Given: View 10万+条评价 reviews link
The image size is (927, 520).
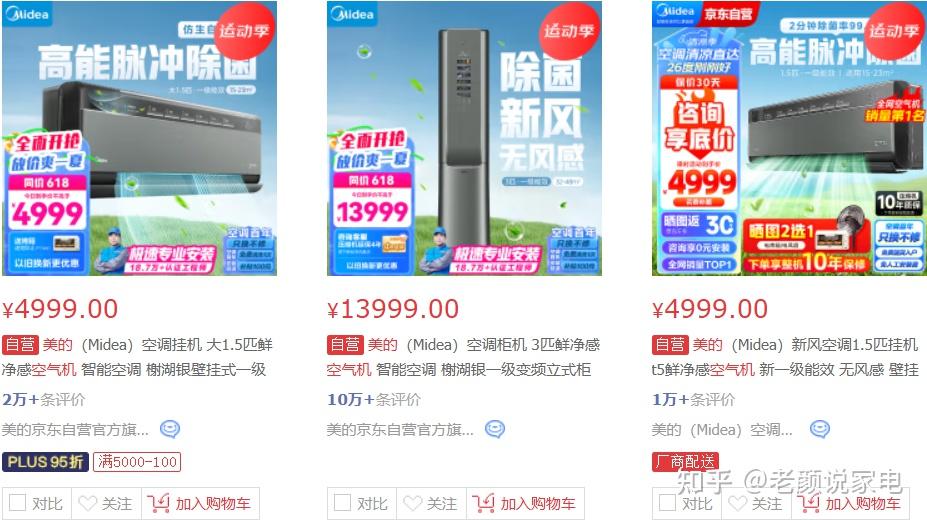Looking at the screenshot, I should pos(374,399).
